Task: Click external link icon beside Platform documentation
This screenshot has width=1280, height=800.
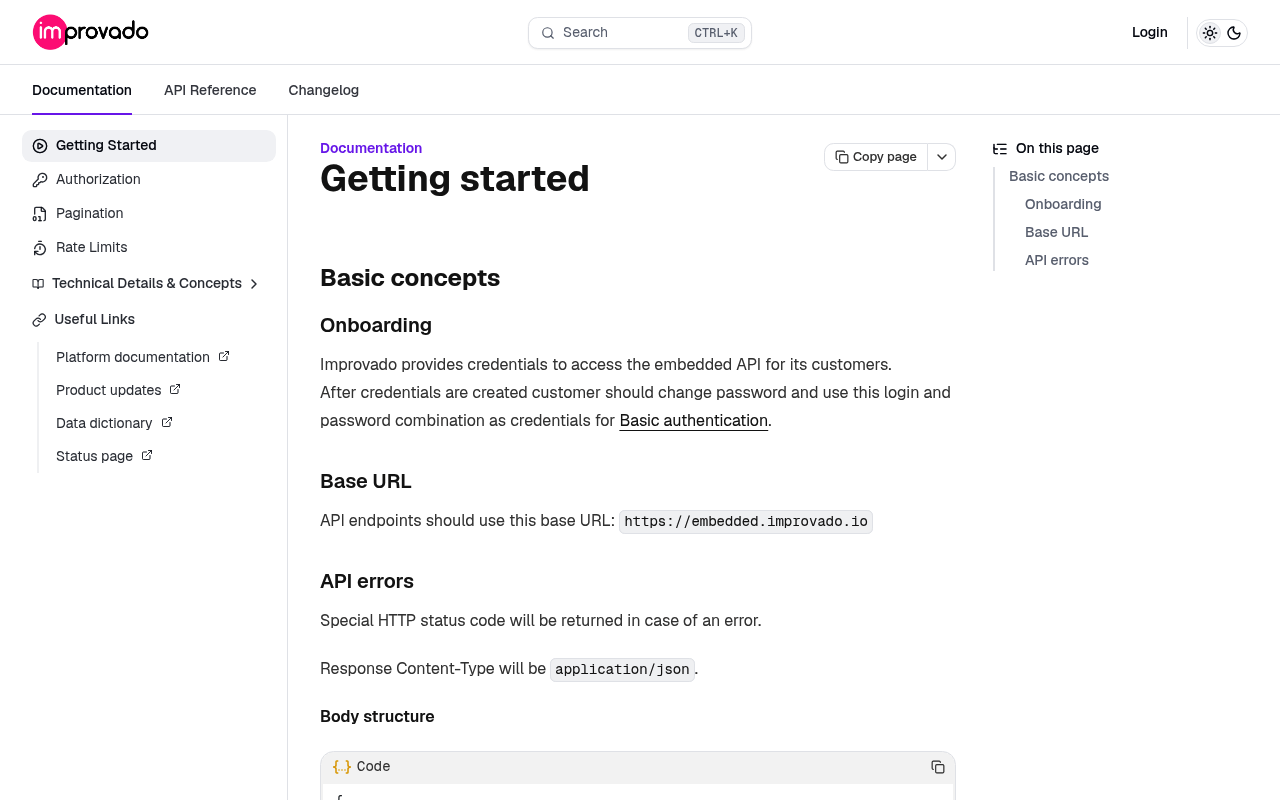Action: coord(224,356)
